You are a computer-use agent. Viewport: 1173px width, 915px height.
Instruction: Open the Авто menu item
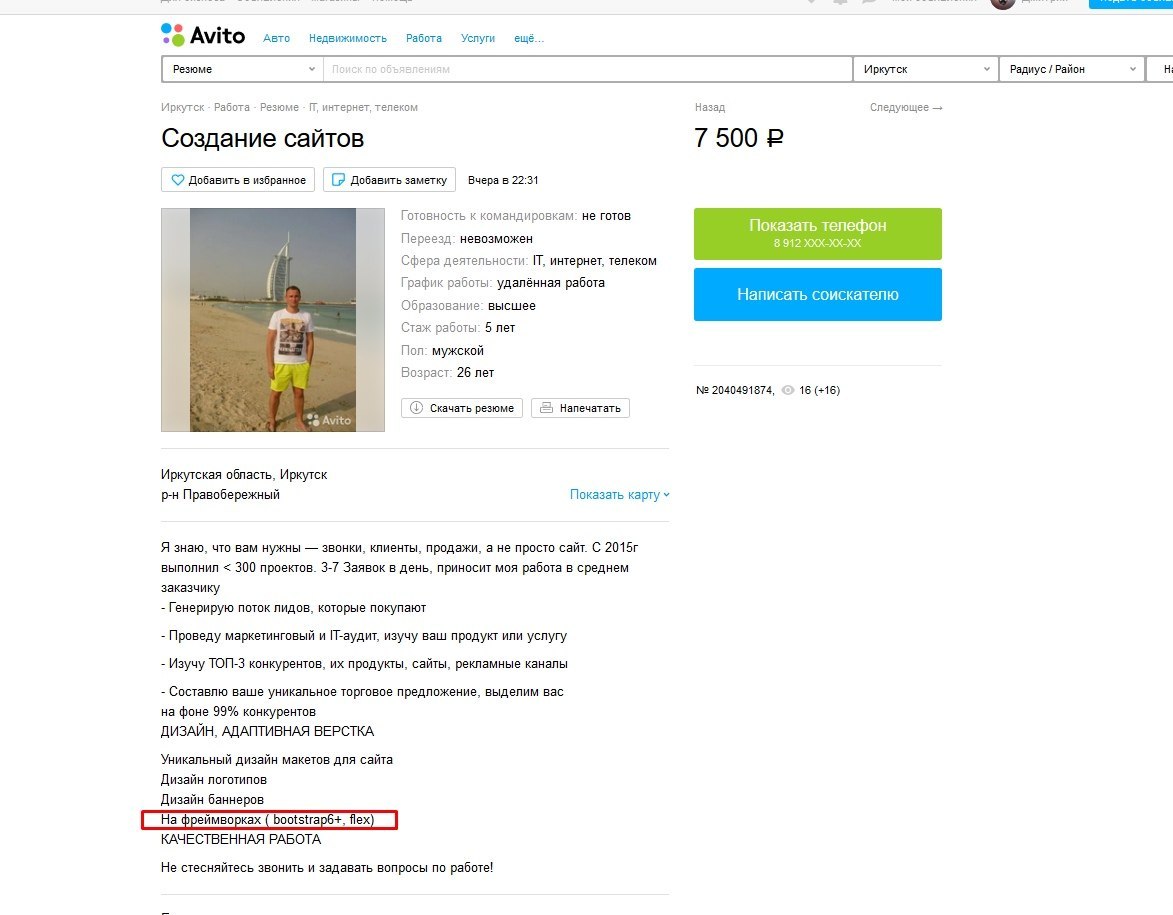click(x=276, y=38)
